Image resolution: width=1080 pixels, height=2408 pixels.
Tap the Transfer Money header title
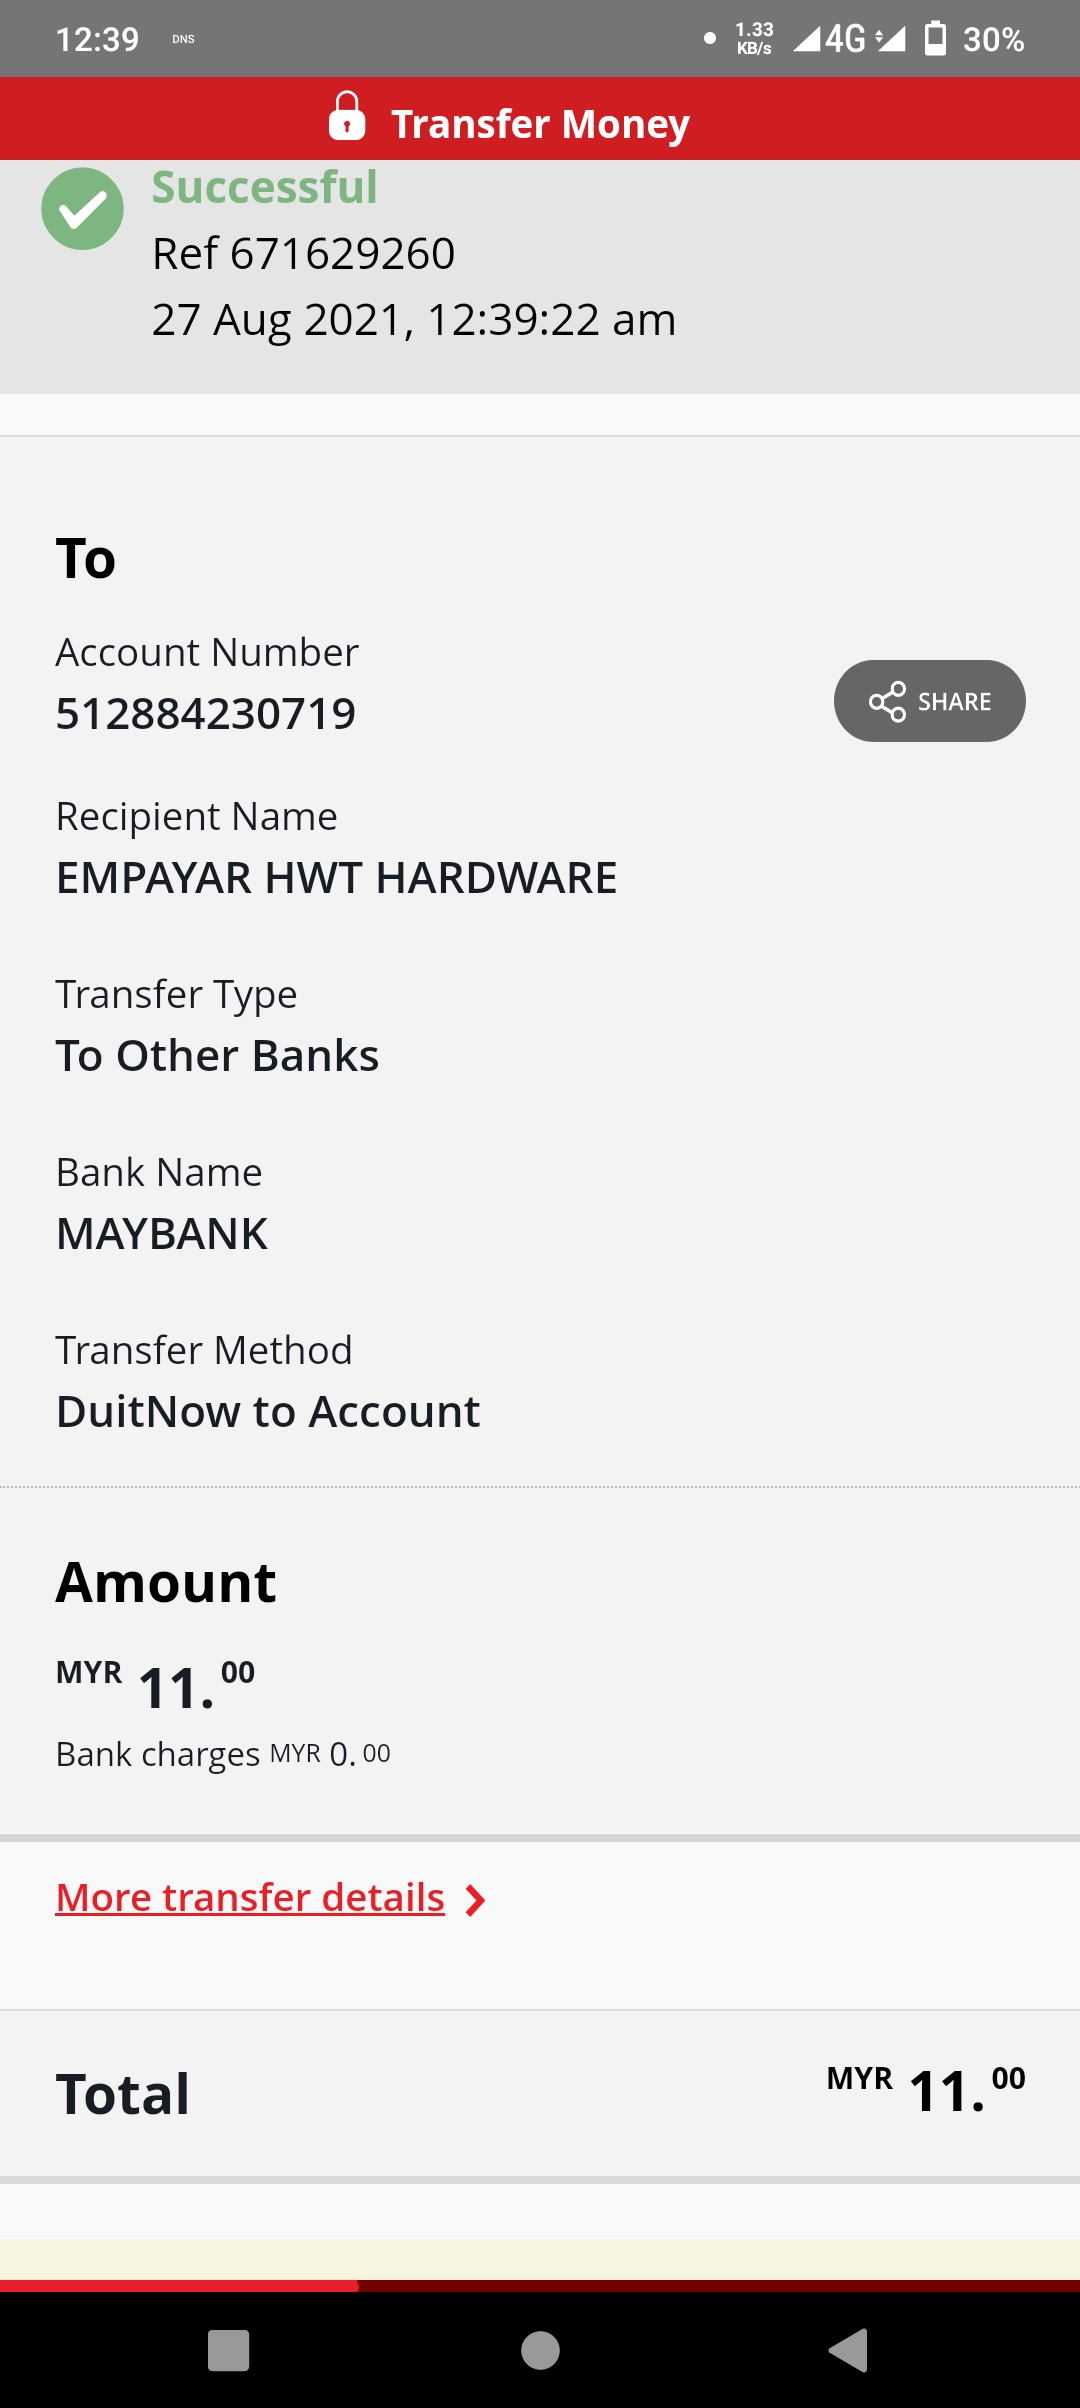coord(540,124)
